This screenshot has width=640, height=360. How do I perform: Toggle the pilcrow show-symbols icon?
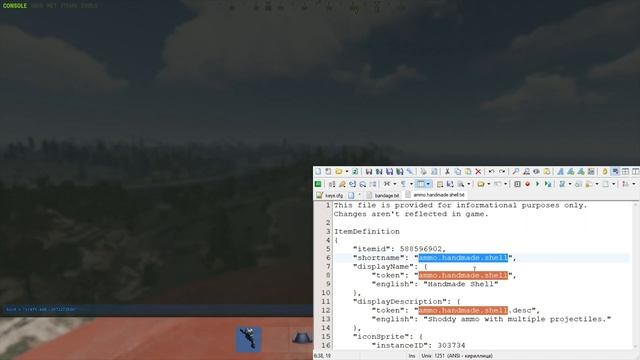click(403, 184)
